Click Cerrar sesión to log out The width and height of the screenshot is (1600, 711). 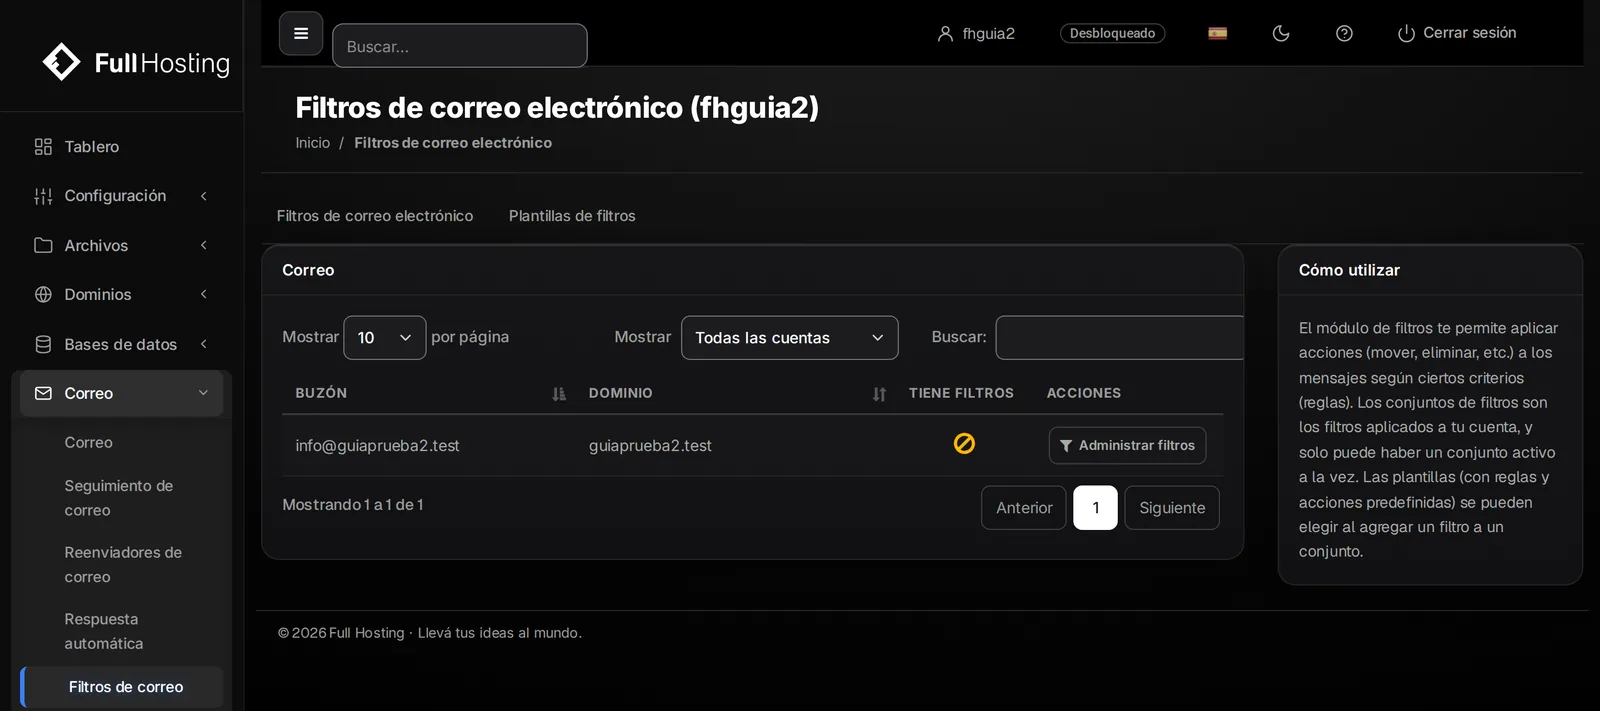[1457, 34]
